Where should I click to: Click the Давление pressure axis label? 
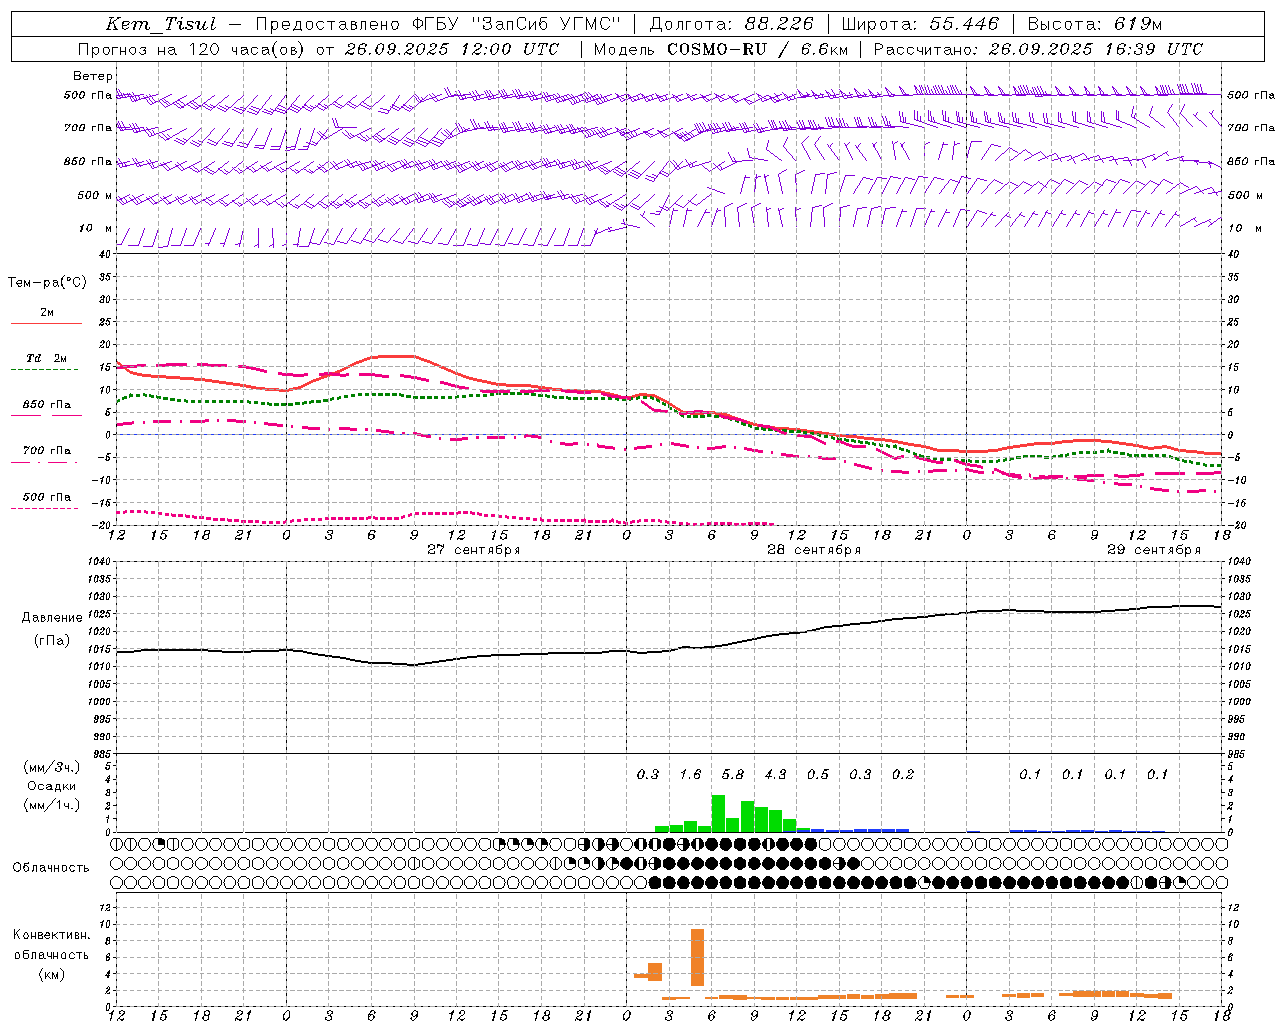(52, 617)
